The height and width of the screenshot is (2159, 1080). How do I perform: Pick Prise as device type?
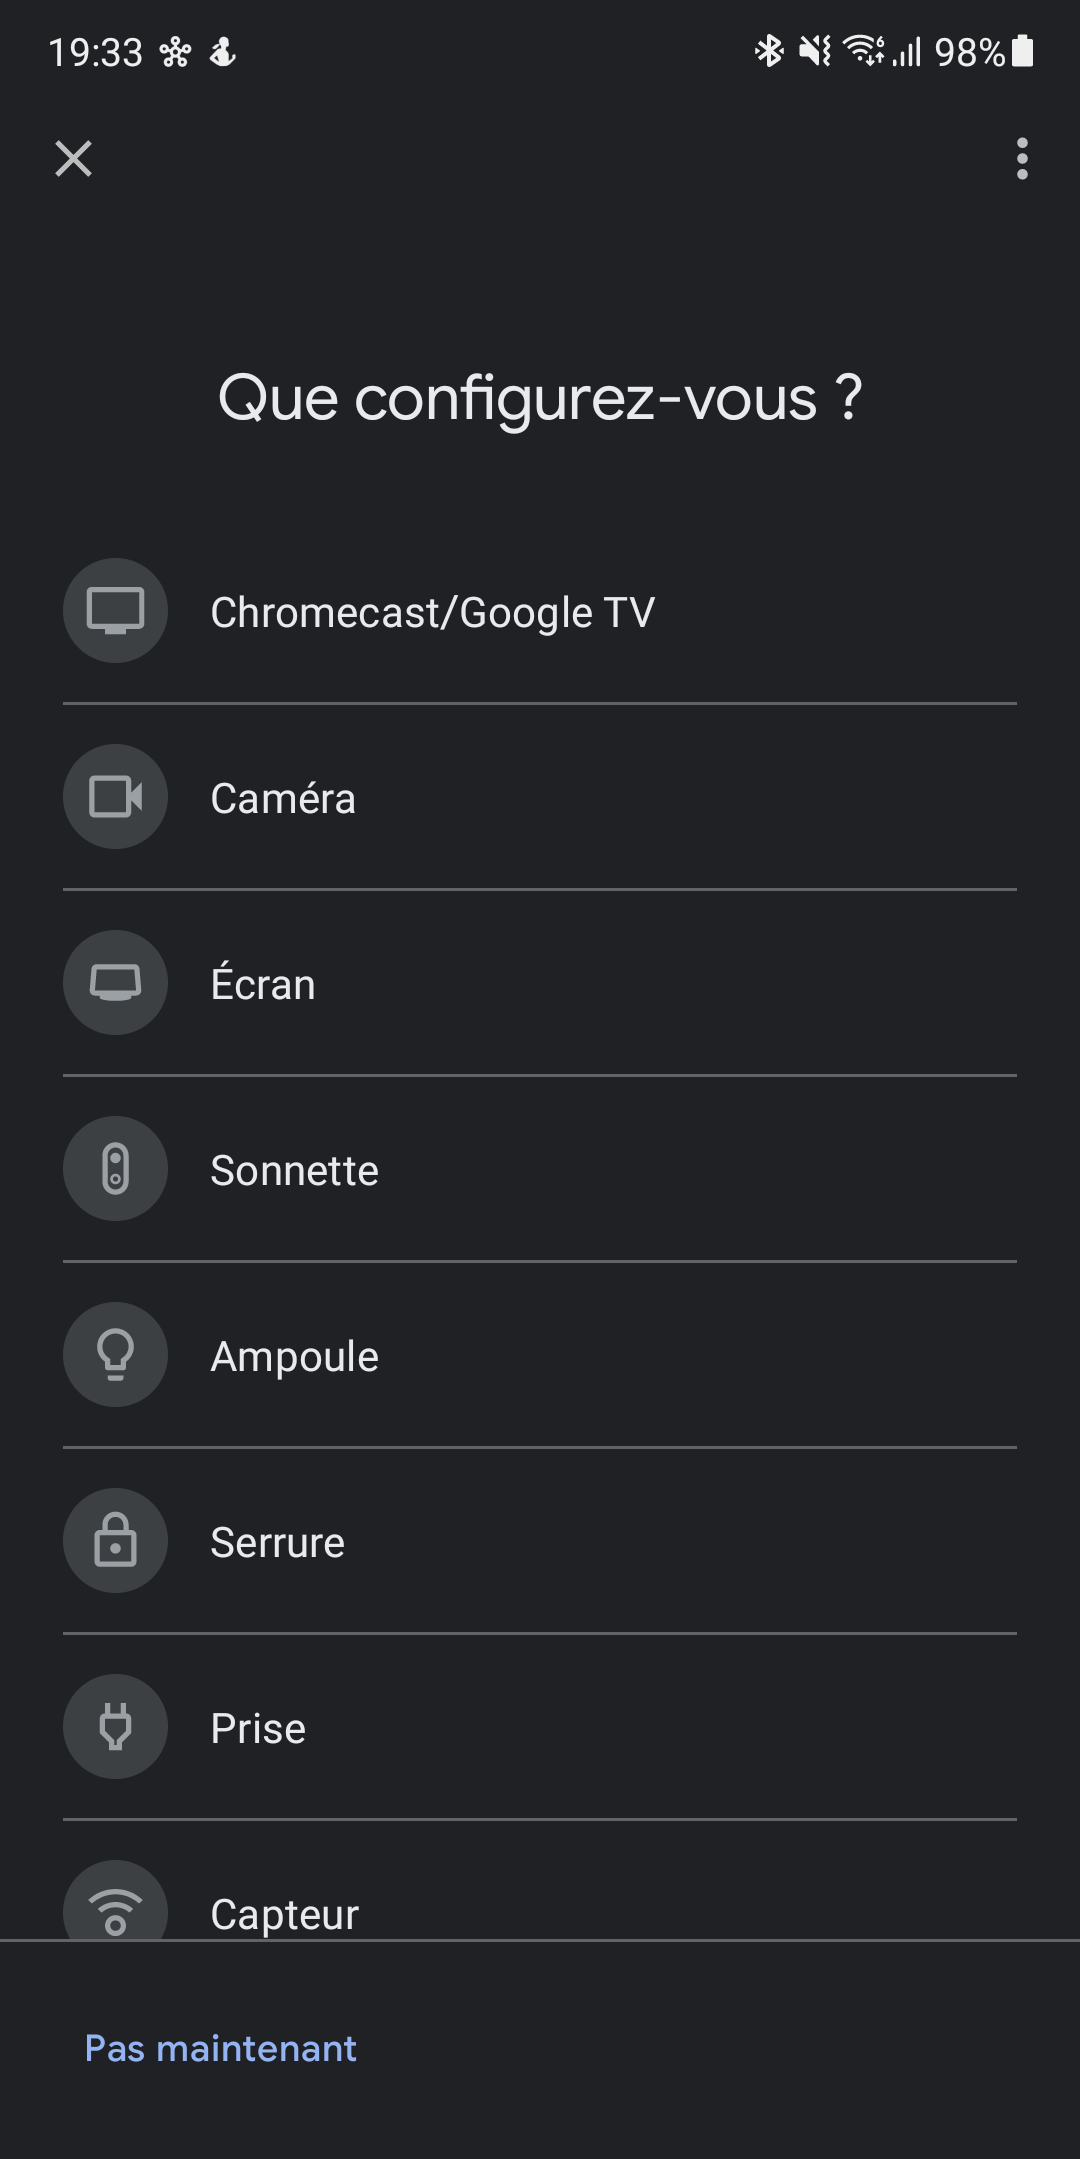[540, 1727]
